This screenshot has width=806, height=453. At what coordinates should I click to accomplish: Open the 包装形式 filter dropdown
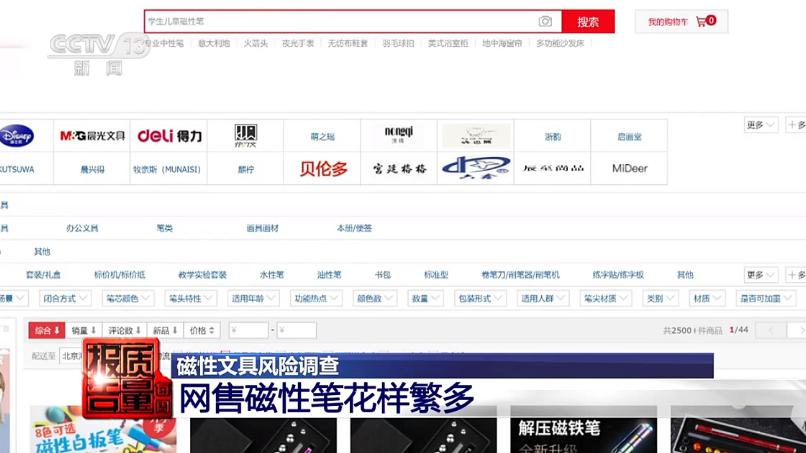pos(480,298)
